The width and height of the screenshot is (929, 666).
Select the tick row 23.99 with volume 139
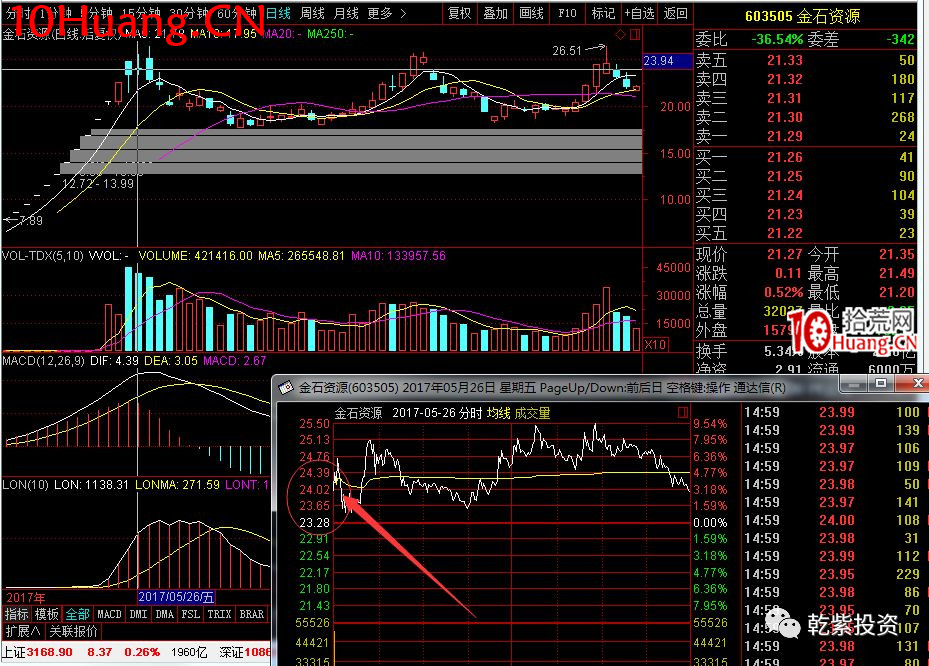832,431
